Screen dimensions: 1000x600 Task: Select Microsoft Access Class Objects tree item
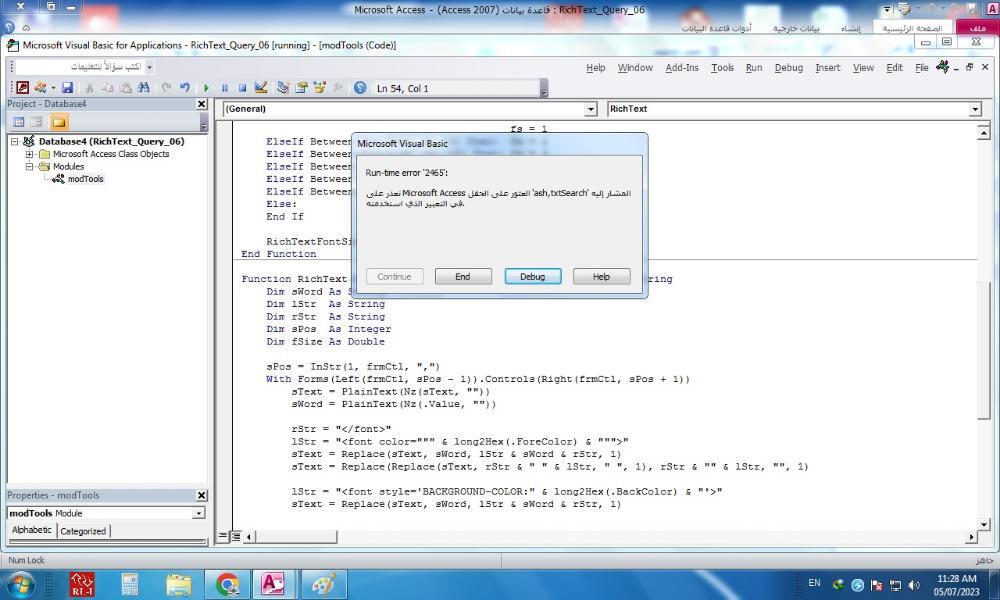click(x=111, y=154)
